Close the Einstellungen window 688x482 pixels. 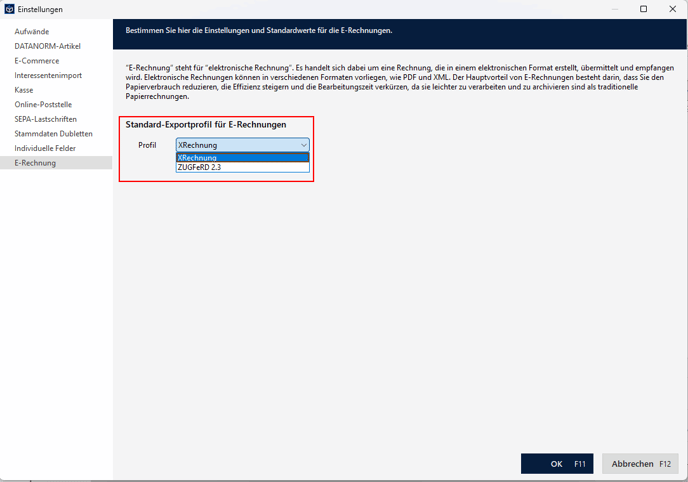coord(672,9)
